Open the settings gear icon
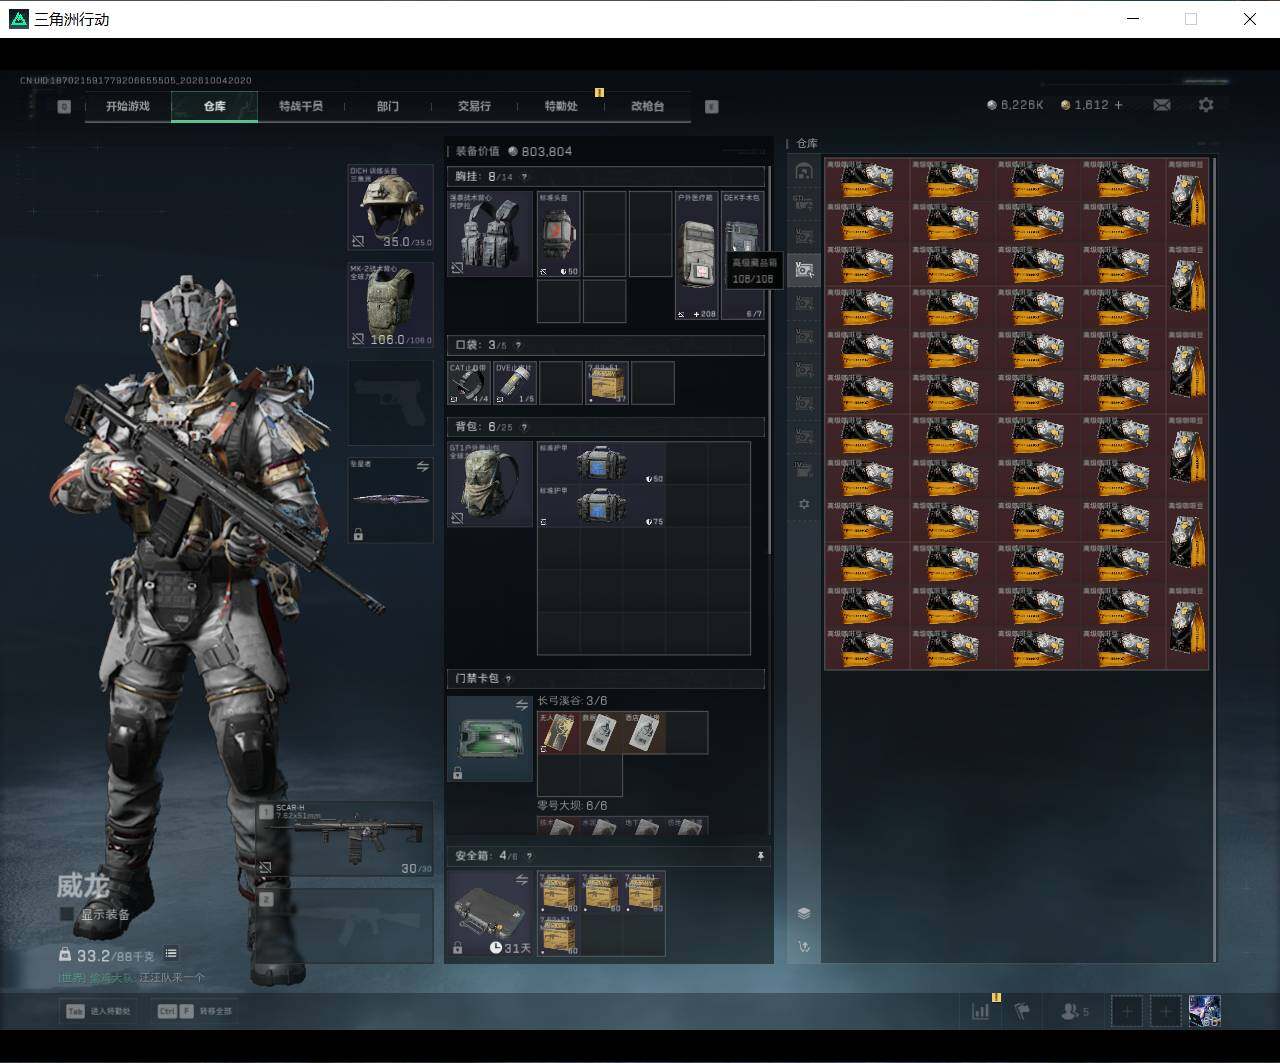 click(1206, 105)
